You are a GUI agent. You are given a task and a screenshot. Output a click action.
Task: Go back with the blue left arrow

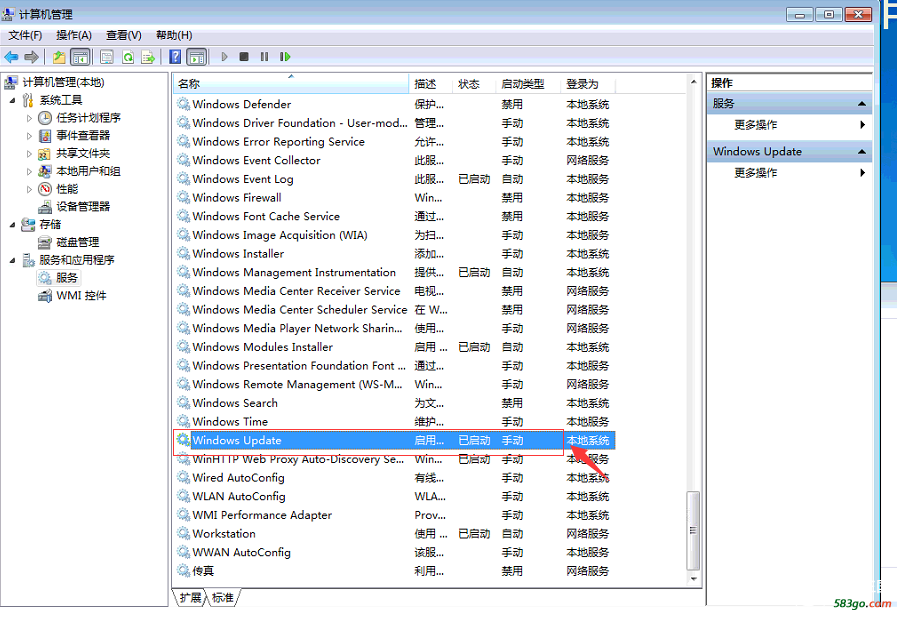tap(11, 57)
